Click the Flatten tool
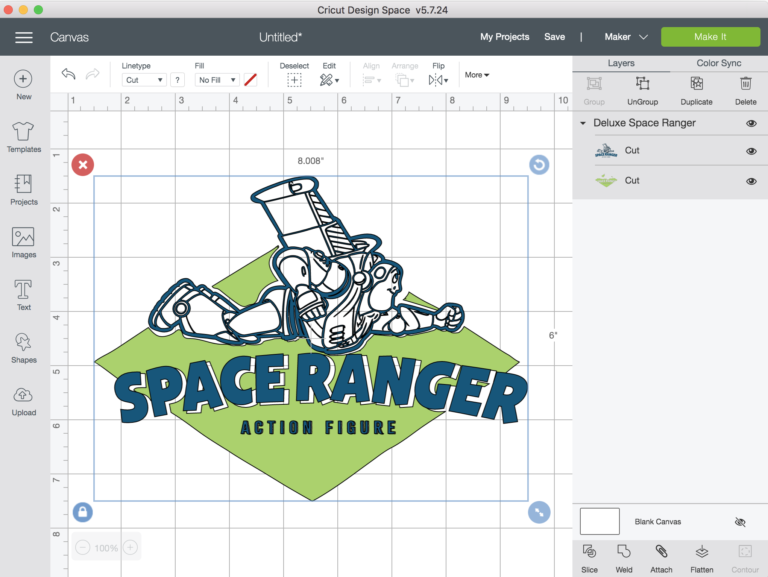The image size is (768, 577). (701, 558)
